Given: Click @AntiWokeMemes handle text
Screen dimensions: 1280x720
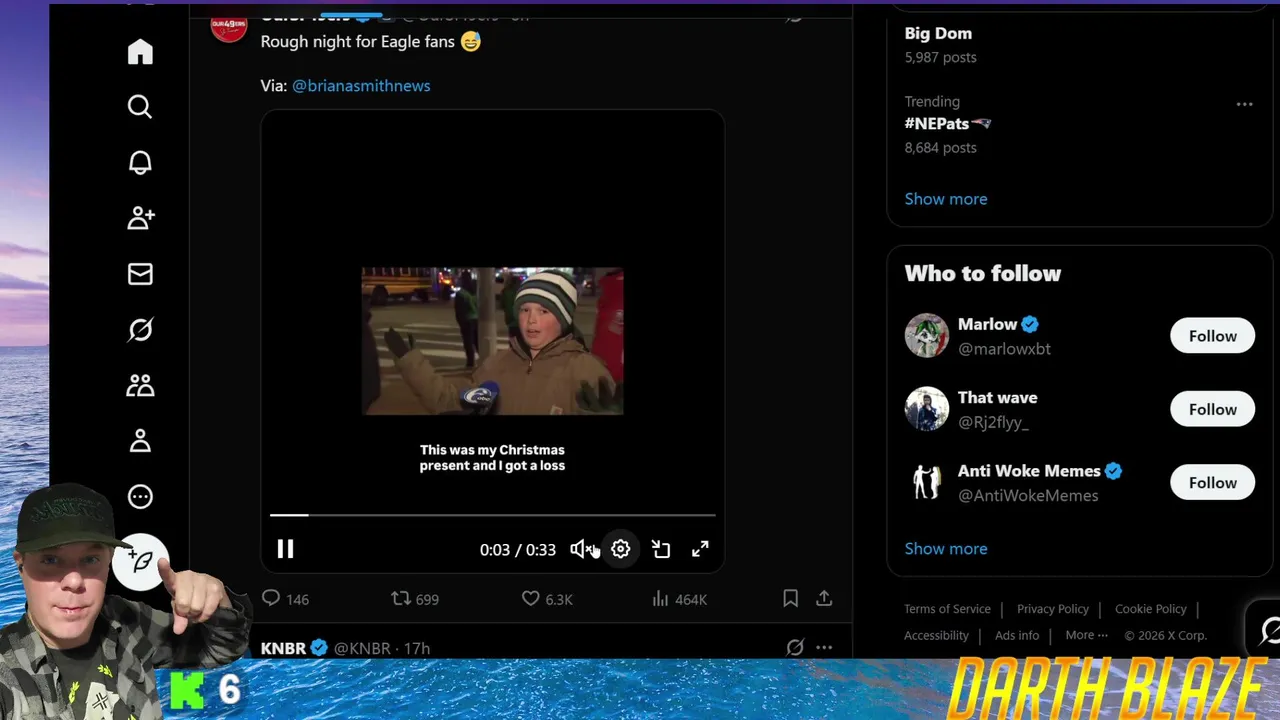Looking at the screenshot, I should (1028, 495).
